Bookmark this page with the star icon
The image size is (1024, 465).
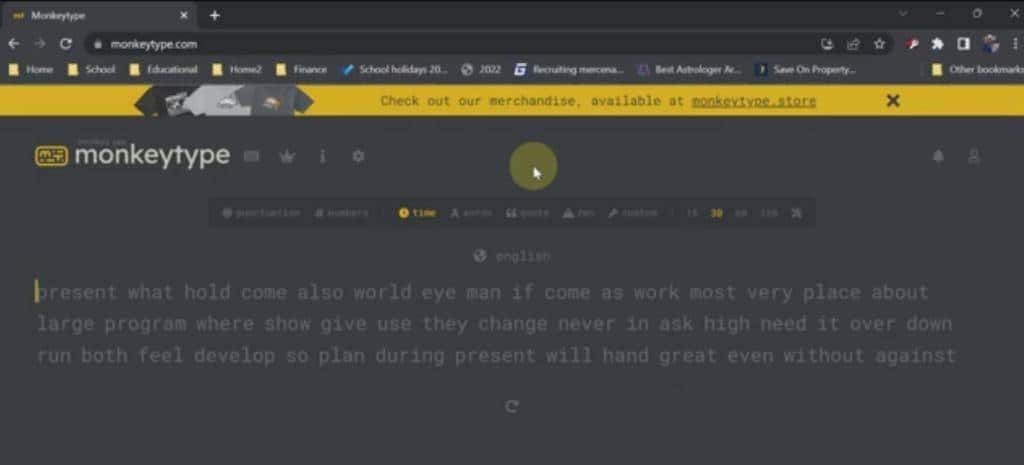[879, 44]
